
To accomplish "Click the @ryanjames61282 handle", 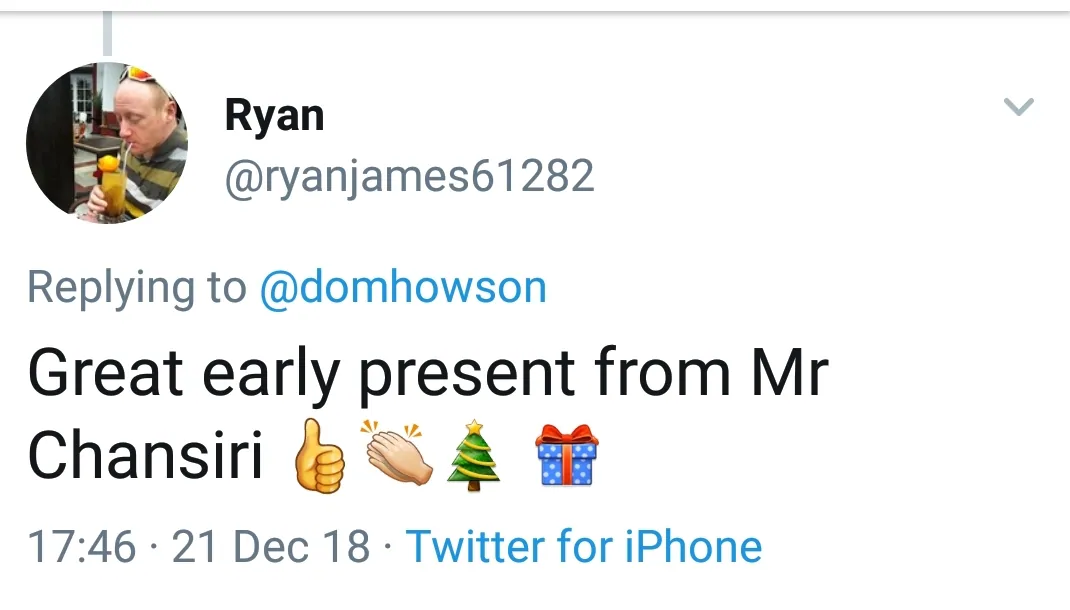I will [410, 178].
